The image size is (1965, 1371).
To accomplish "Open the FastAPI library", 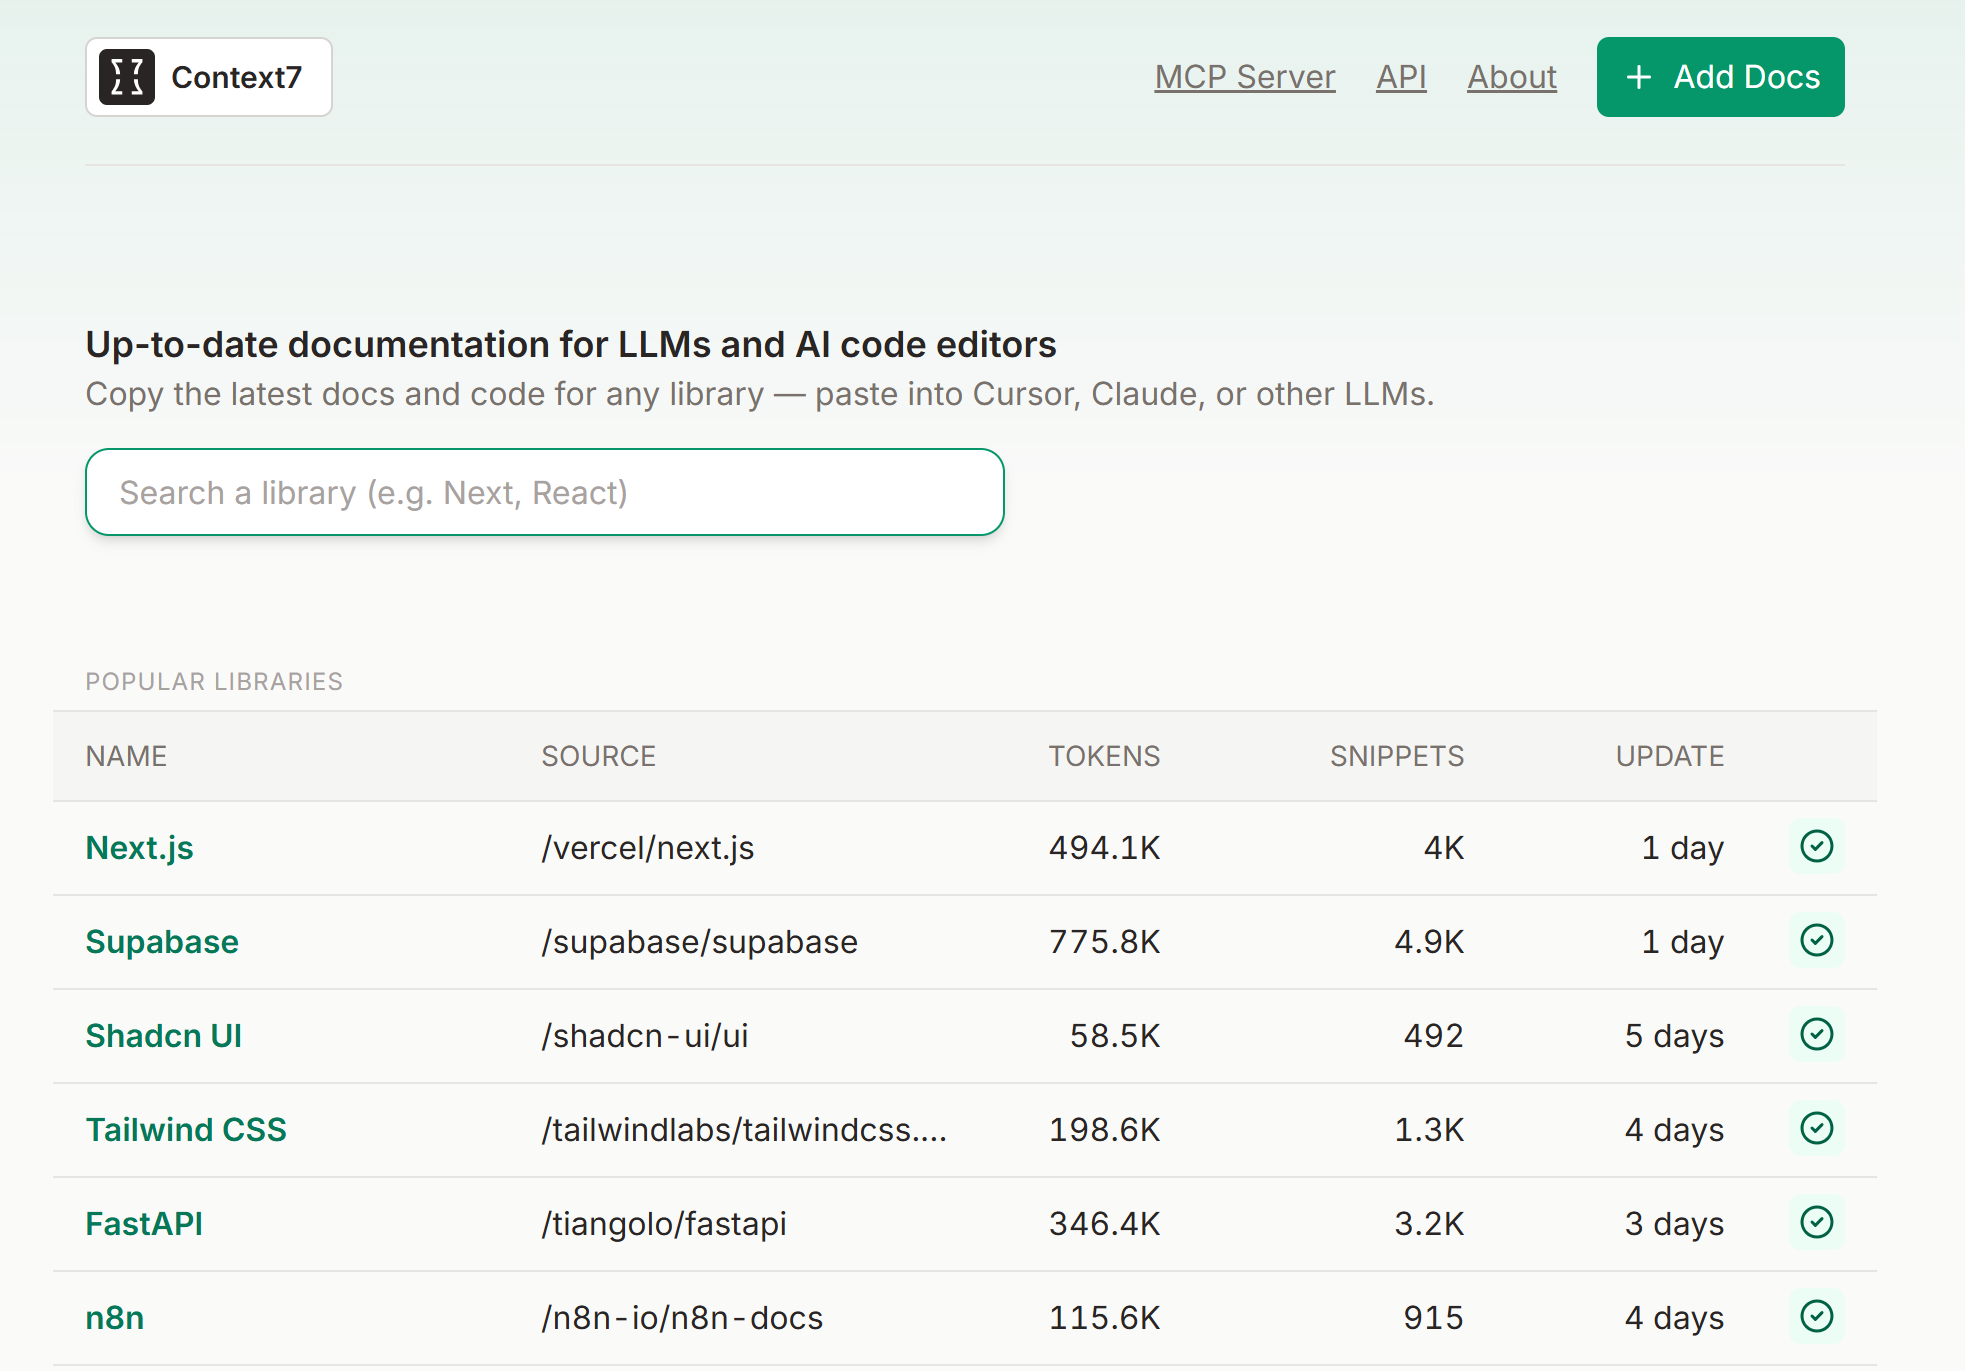I will pyautogui.click(x=144, y=1224).
